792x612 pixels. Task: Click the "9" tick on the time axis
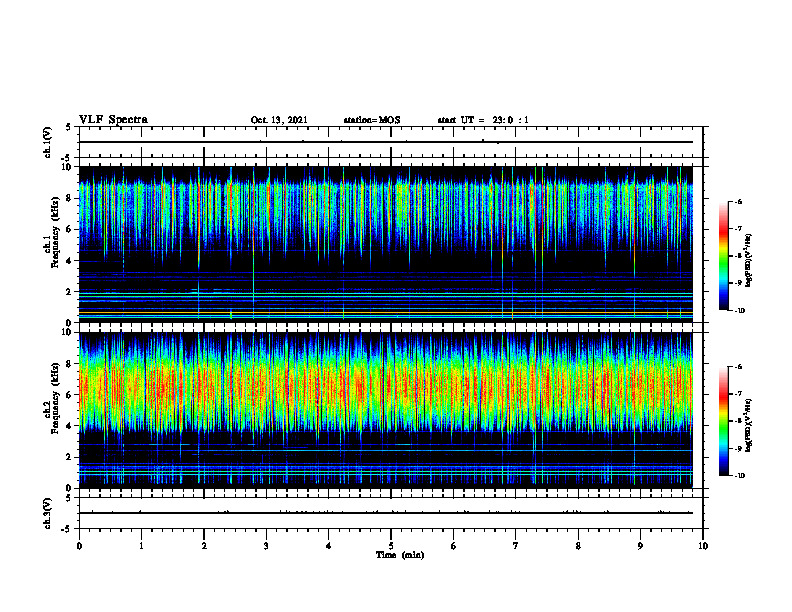click(x=640, y=546)
